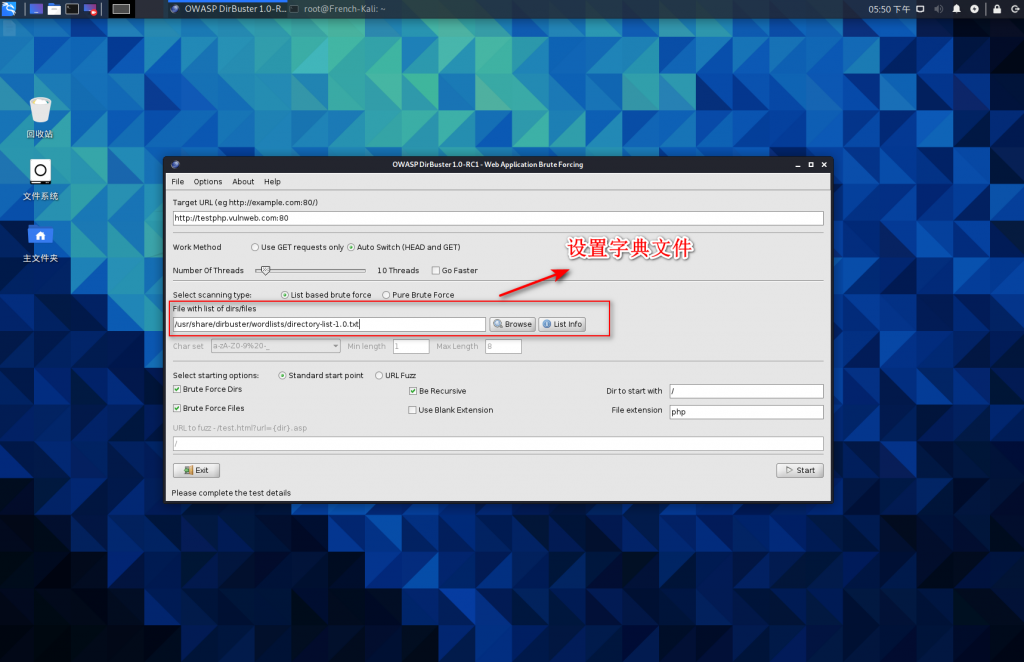Open the trash (回收站) desktop icon

pyautogui.click(x=40, y=118)
